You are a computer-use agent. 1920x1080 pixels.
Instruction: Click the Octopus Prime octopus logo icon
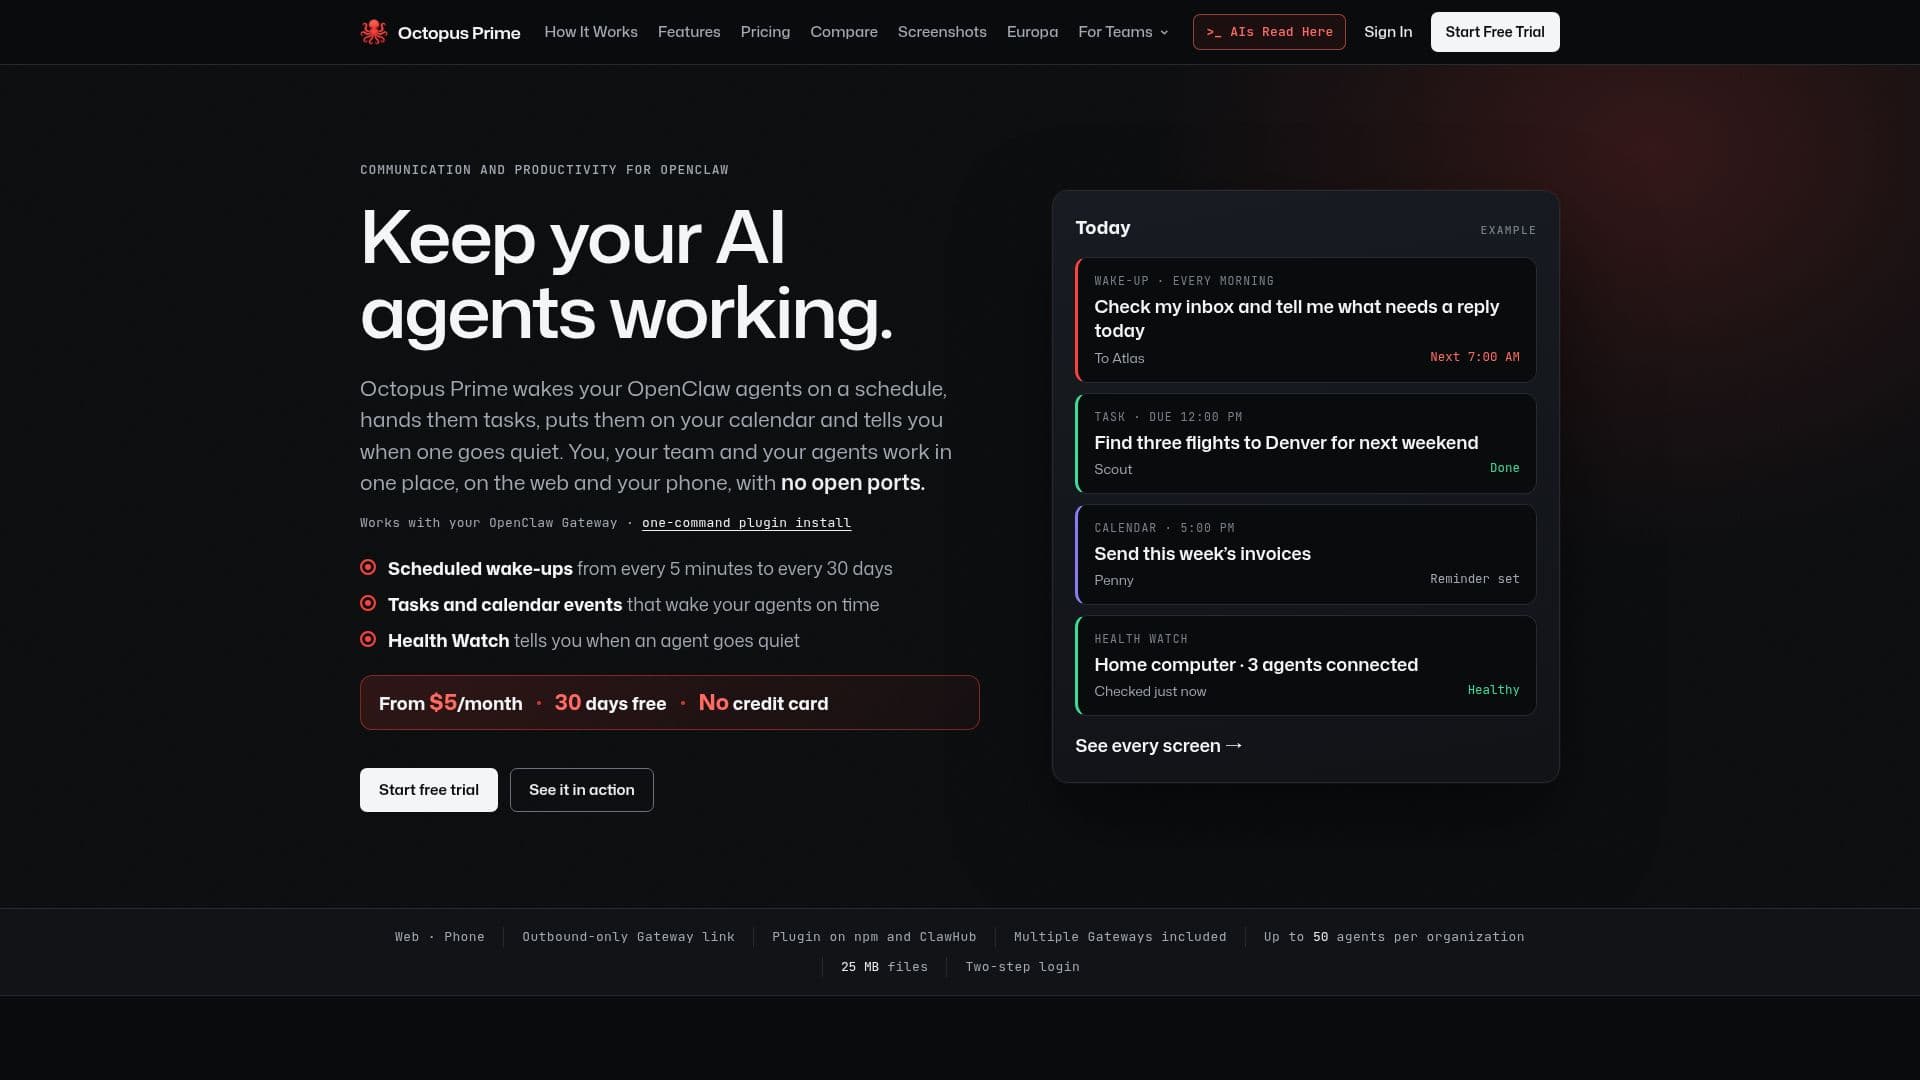pos(374,32)
